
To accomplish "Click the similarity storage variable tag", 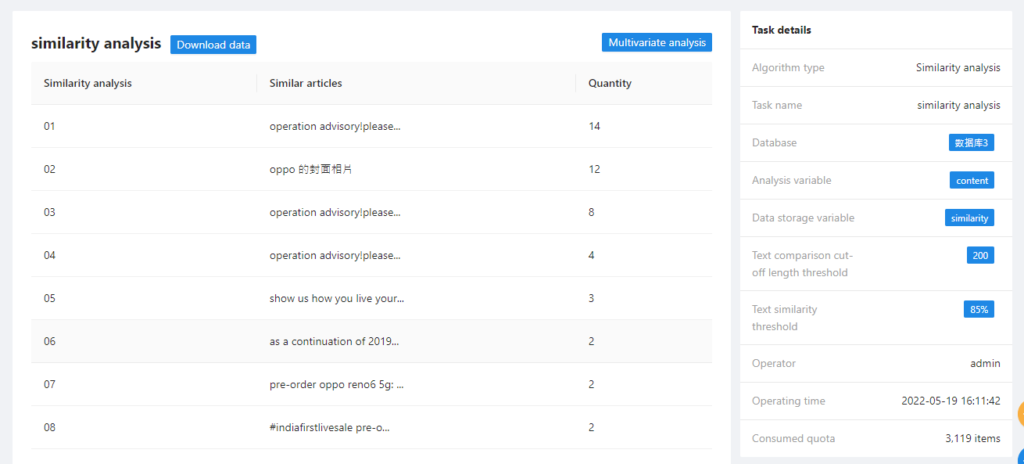I will coord(969,218).
